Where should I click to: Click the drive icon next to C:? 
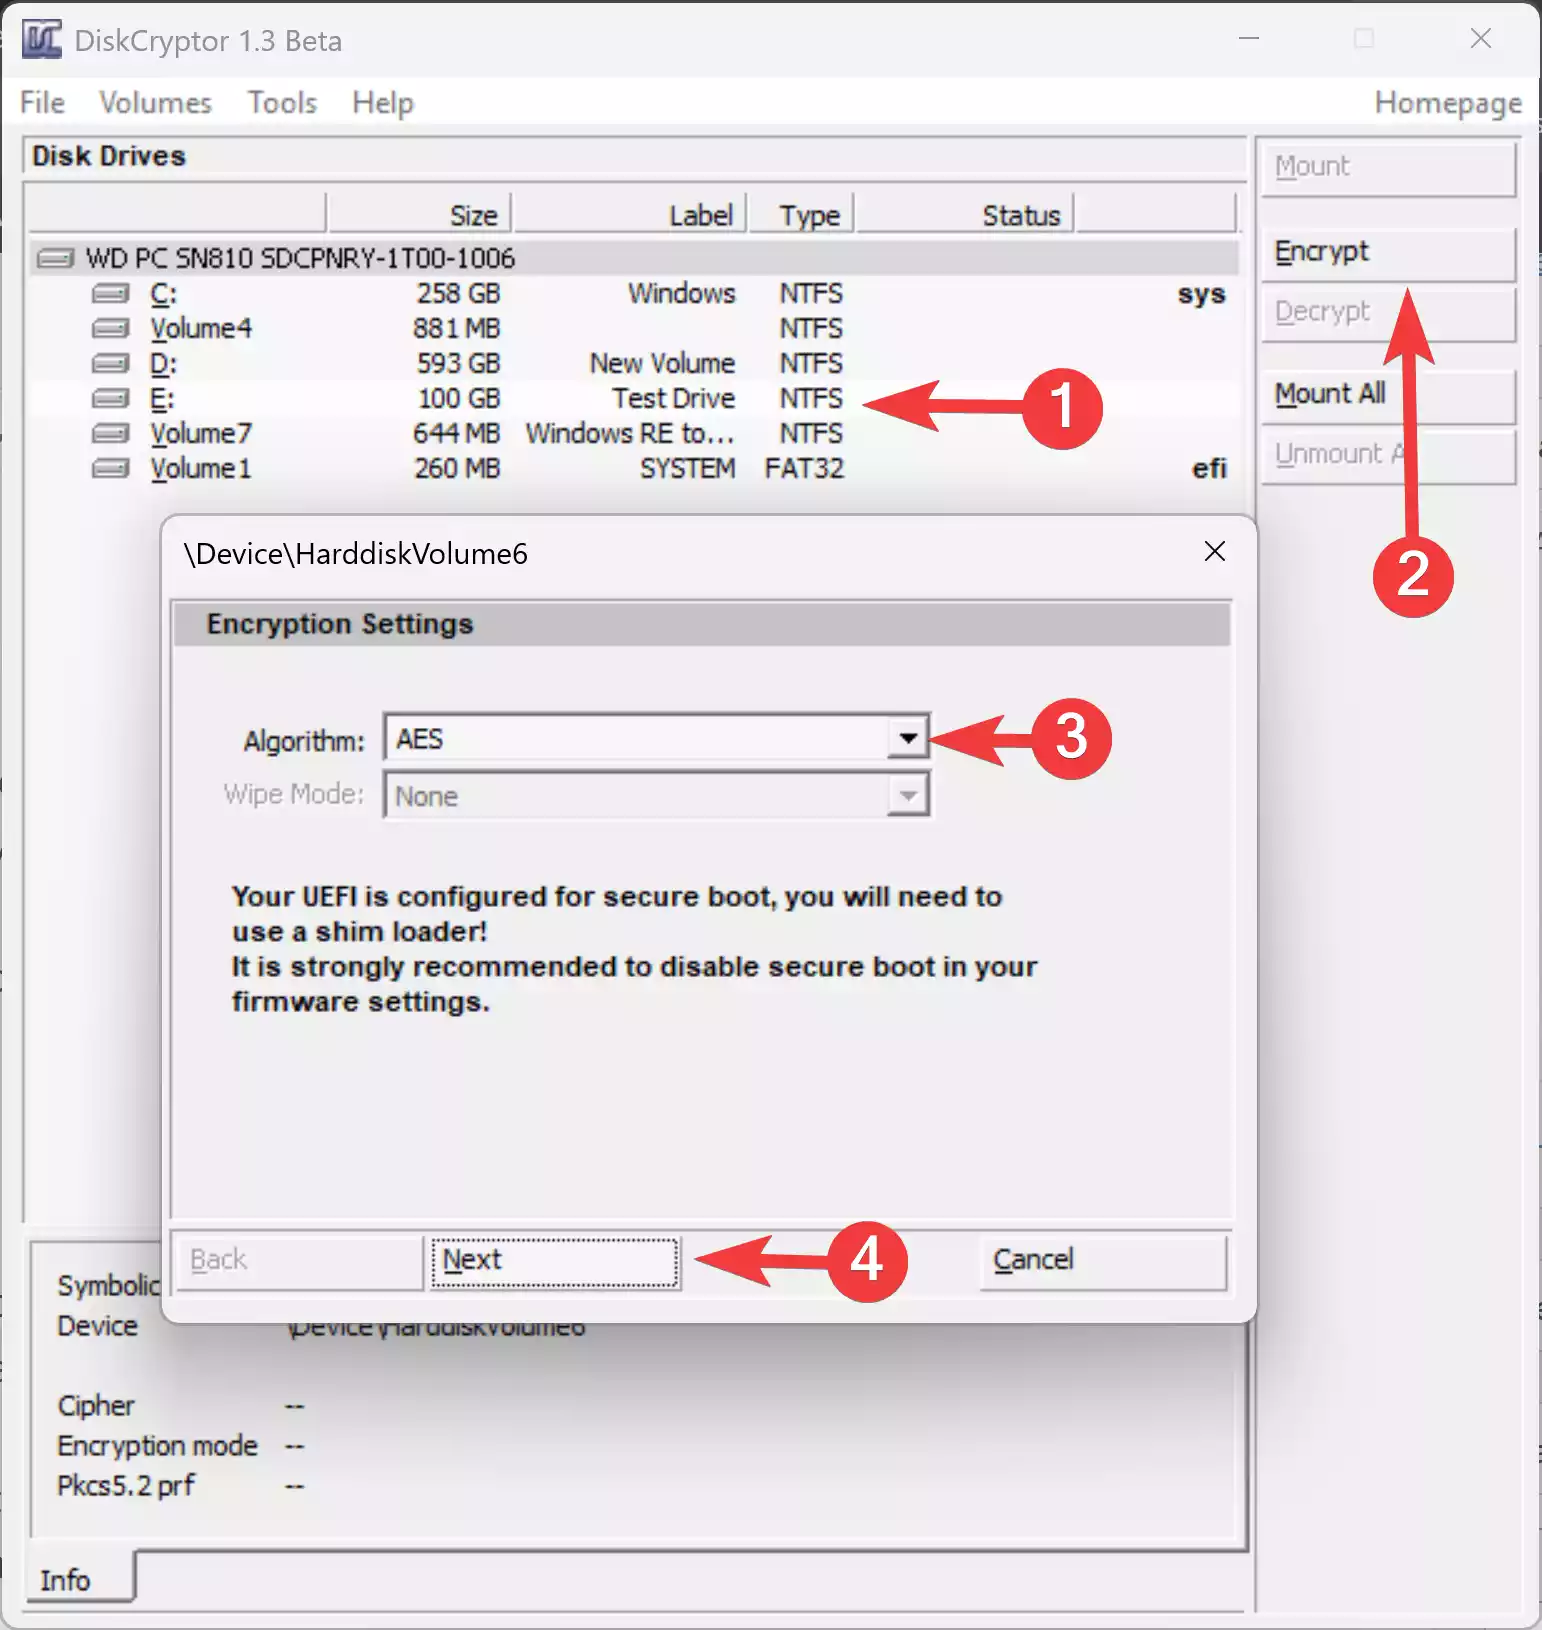click(x=110, y=294)
